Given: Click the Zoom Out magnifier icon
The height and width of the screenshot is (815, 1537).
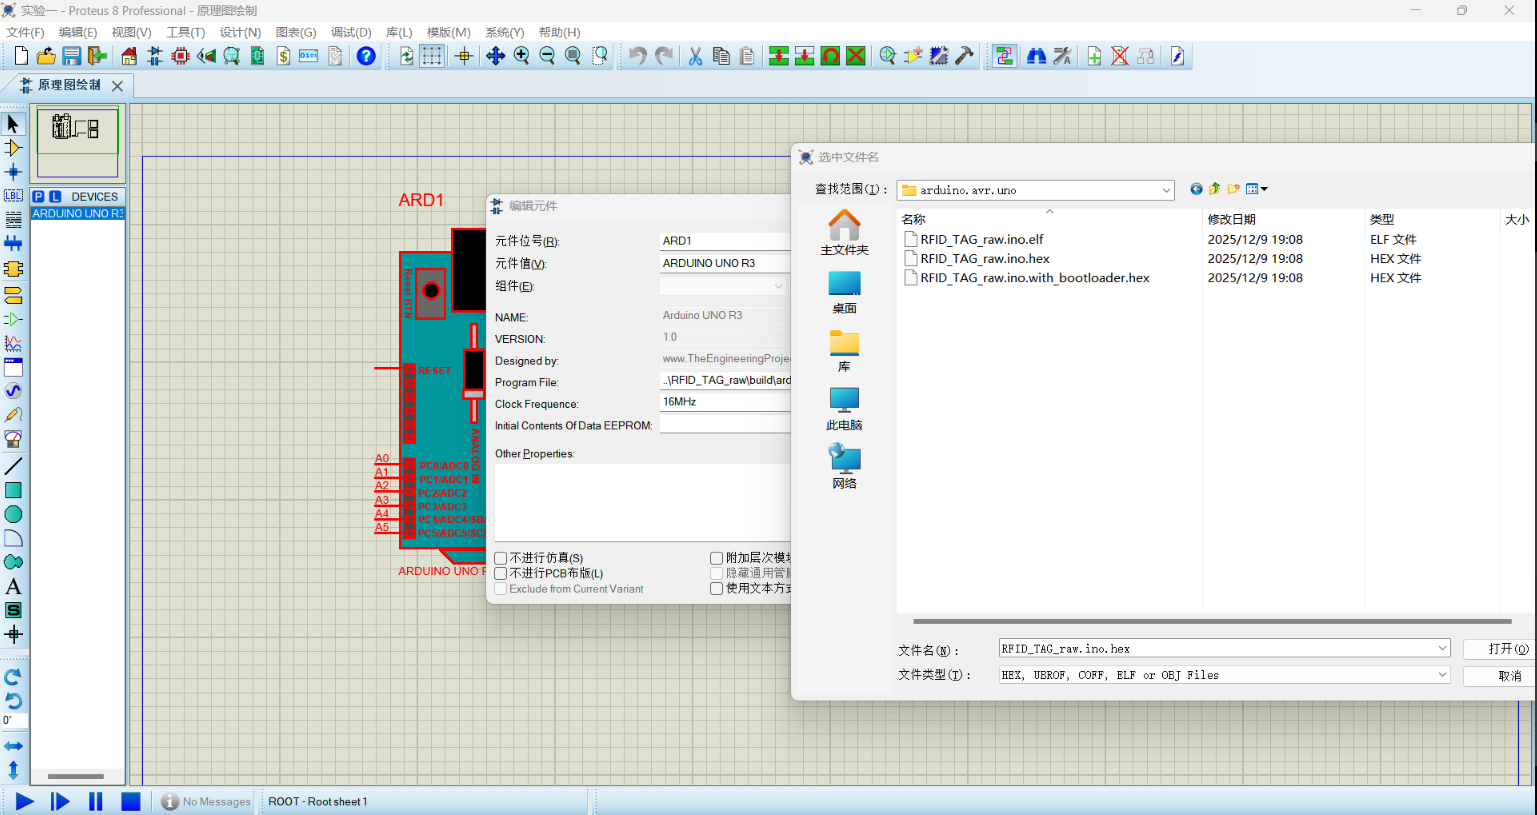Looking at the screenshot, I should pyautogui.click(x=547, y=56).
